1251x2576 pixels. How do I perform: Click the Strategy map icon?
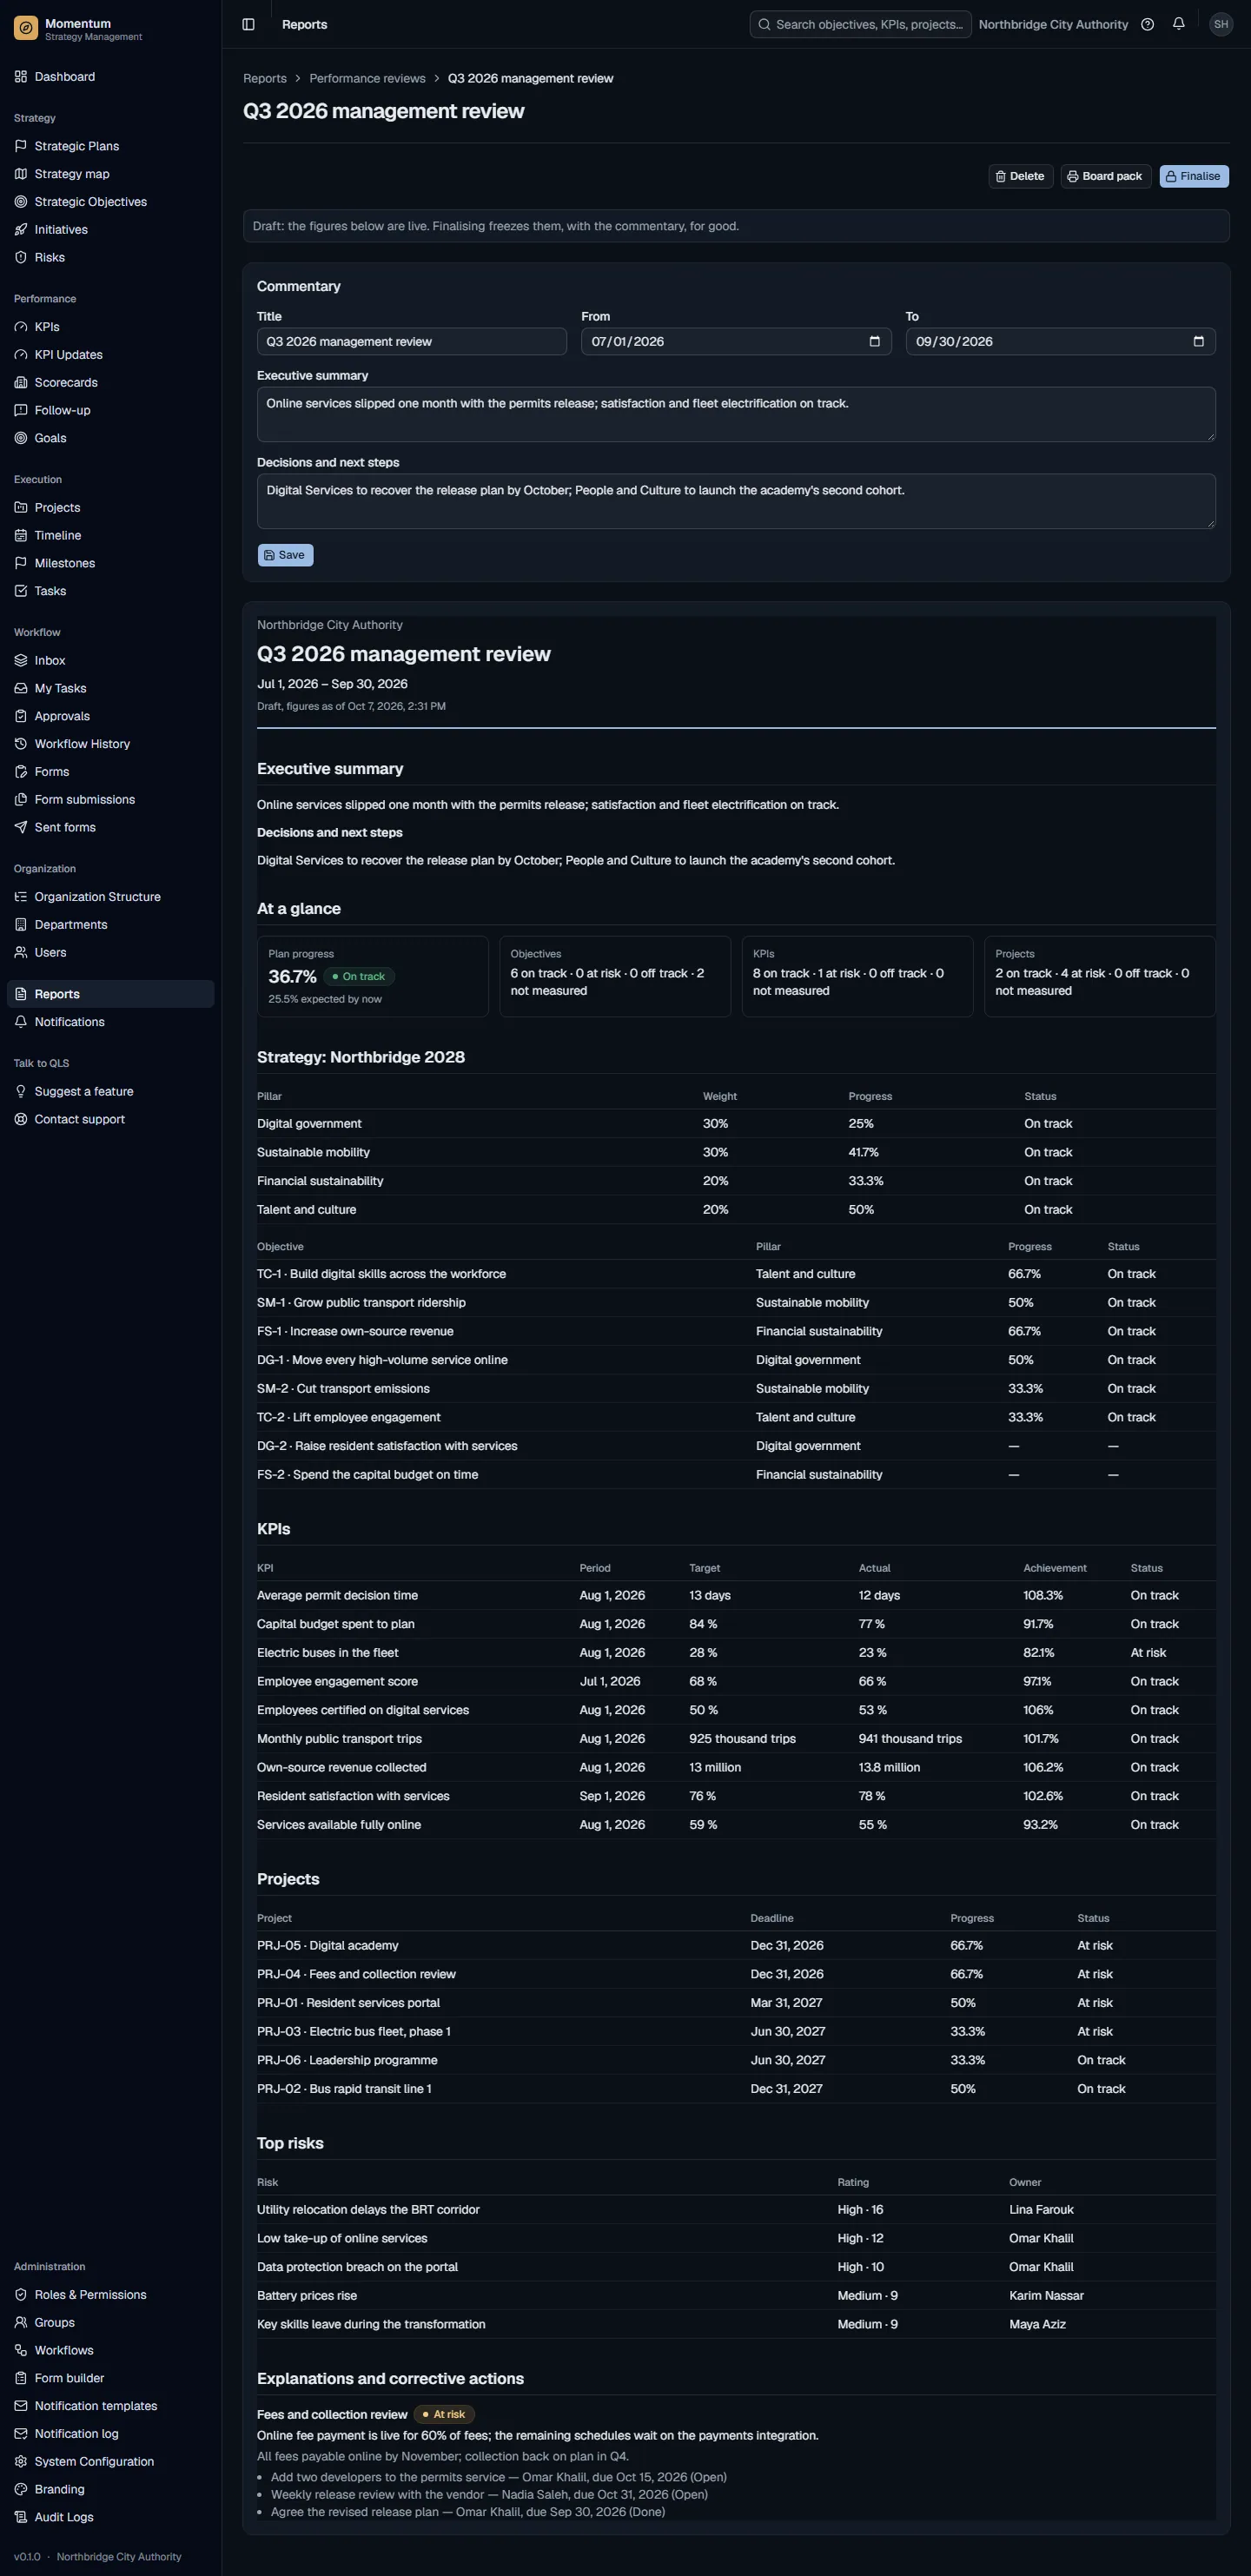click(x=21, y=174)
